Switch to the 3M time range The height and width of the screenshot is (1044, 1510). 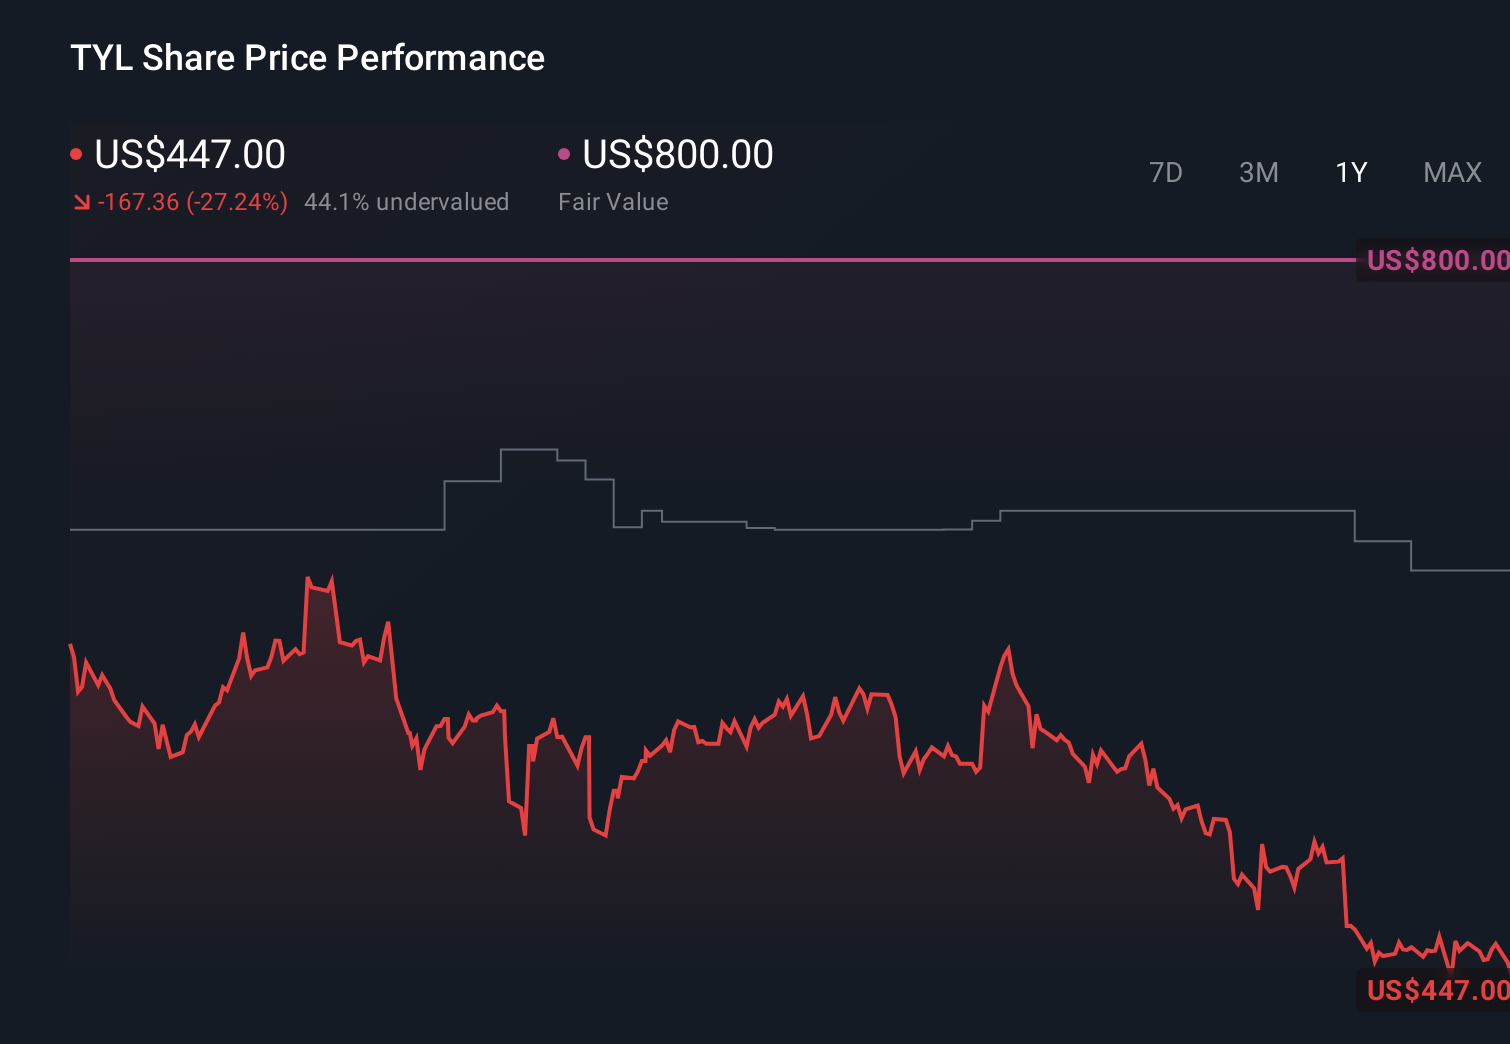pos(1259,172)
